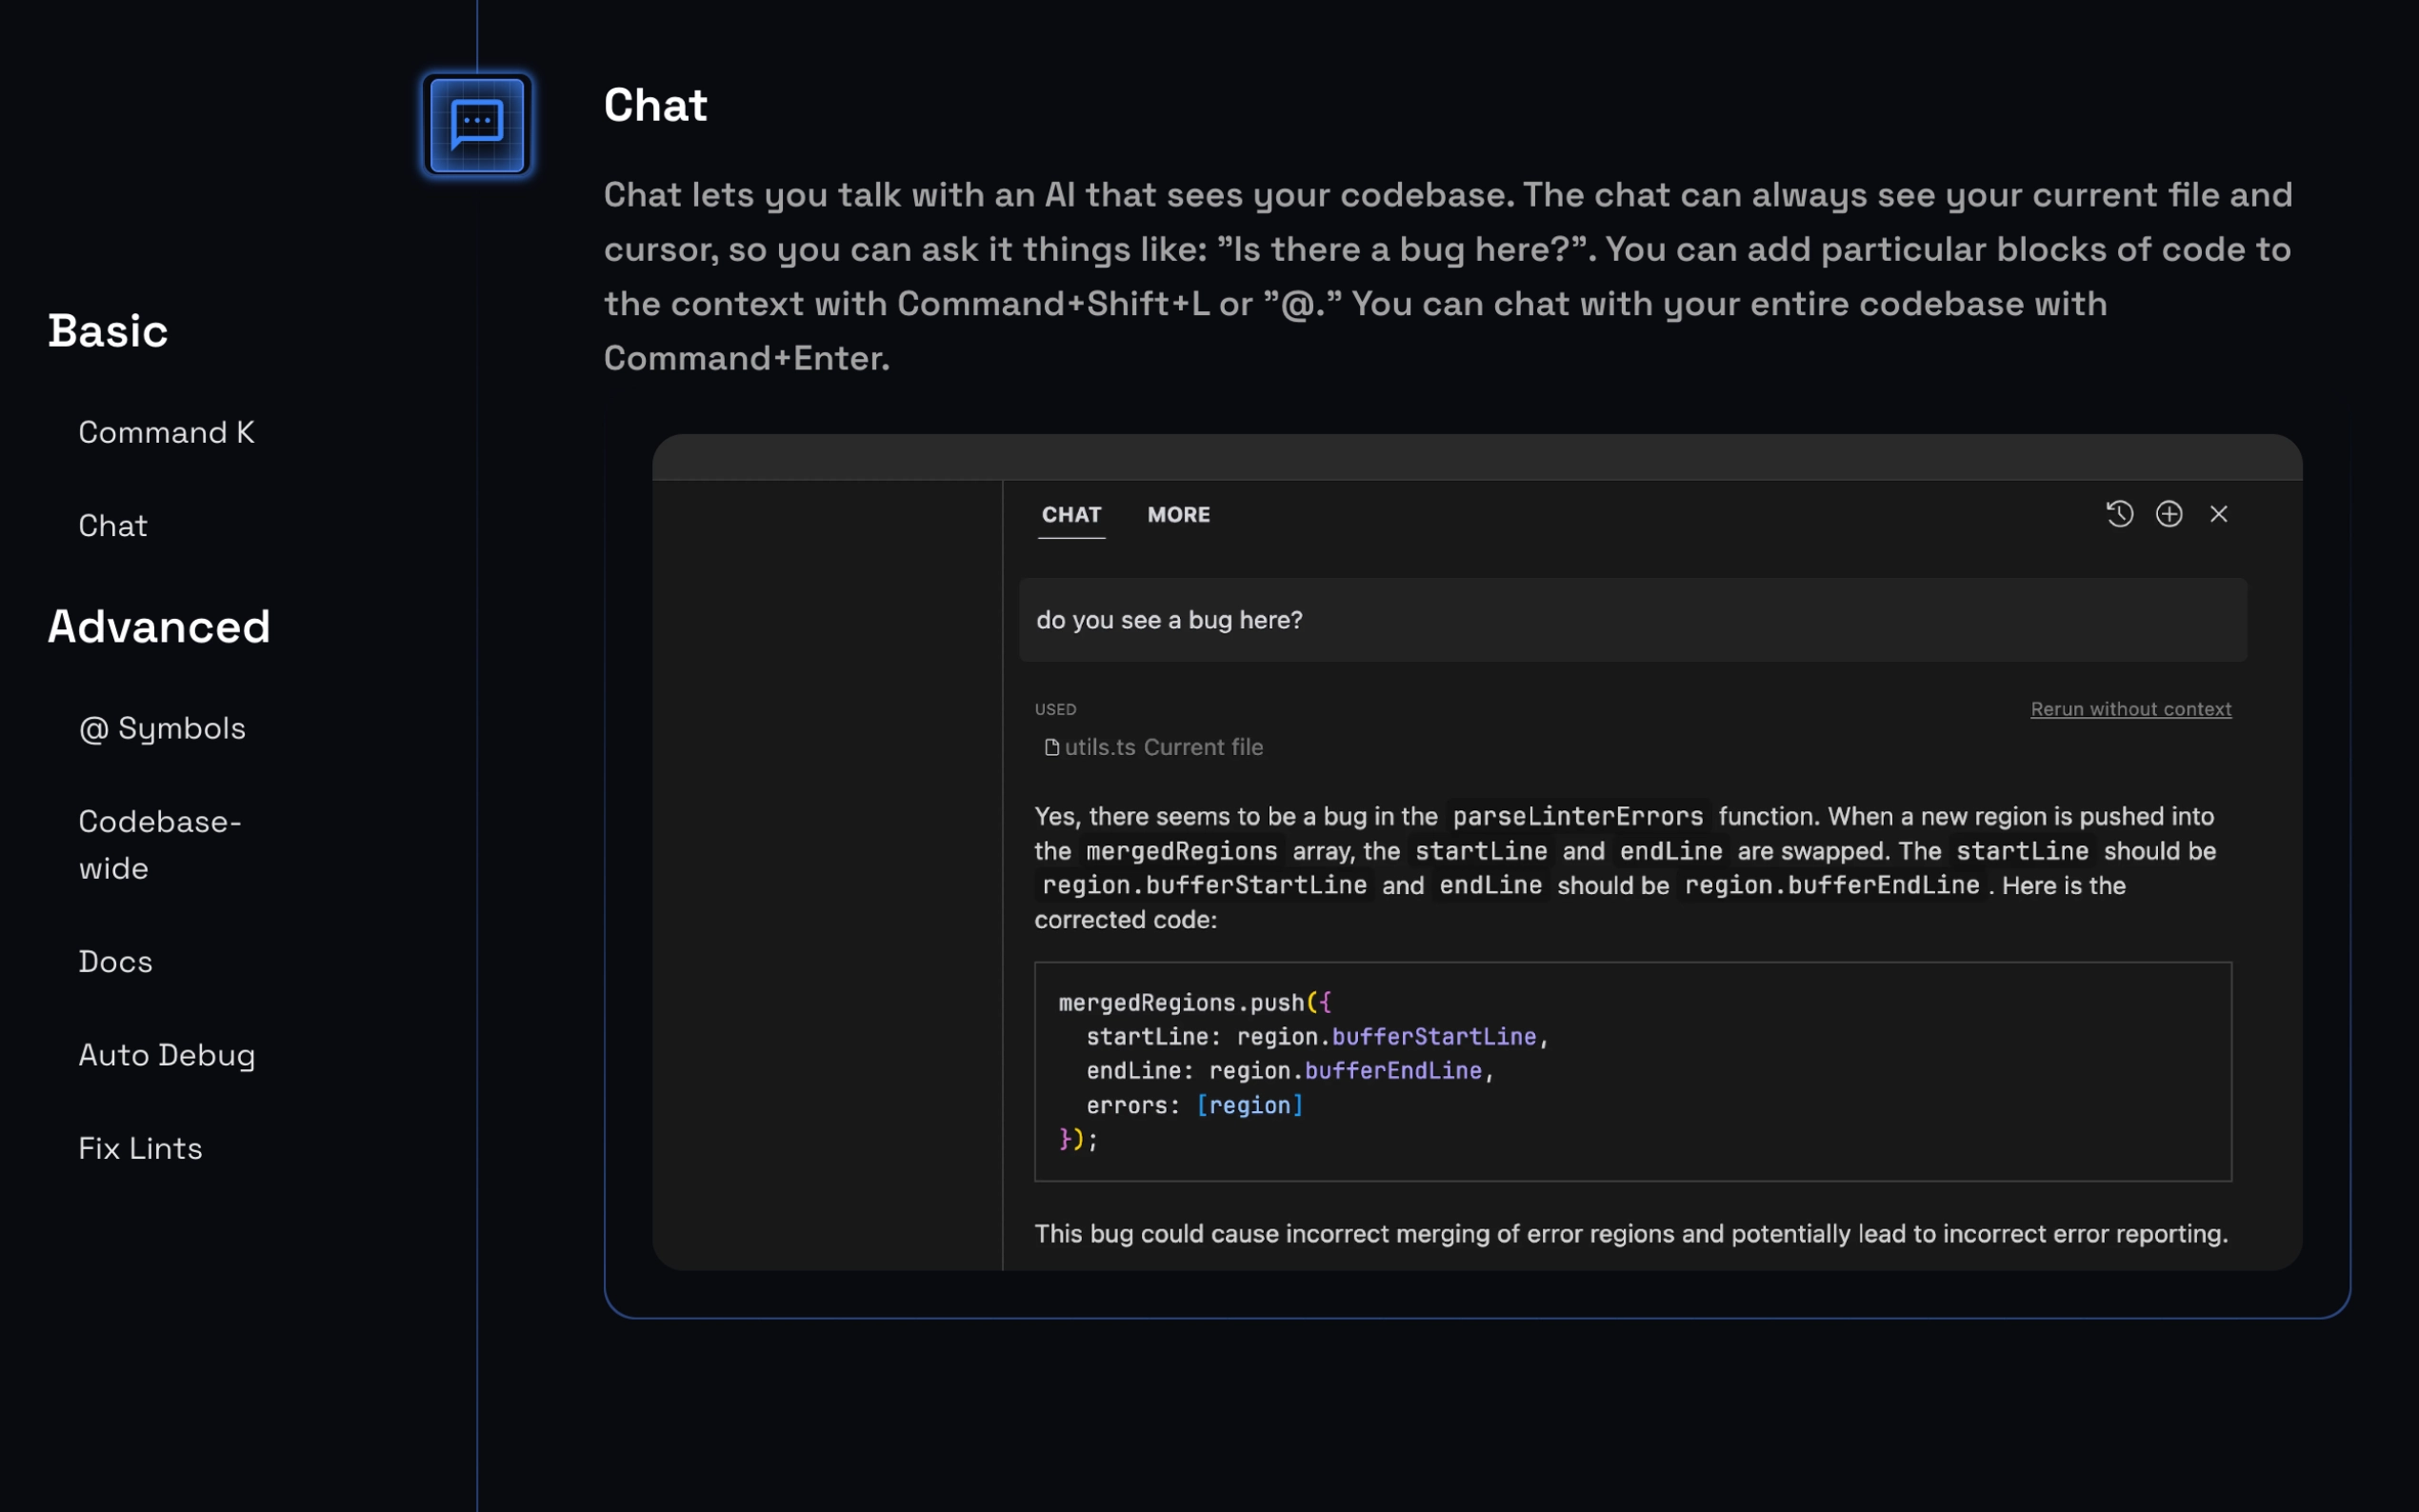Viewport: 2419px width, 1512px height.
Task: Jump to Auto Debug section
Action: point(167,1055)
